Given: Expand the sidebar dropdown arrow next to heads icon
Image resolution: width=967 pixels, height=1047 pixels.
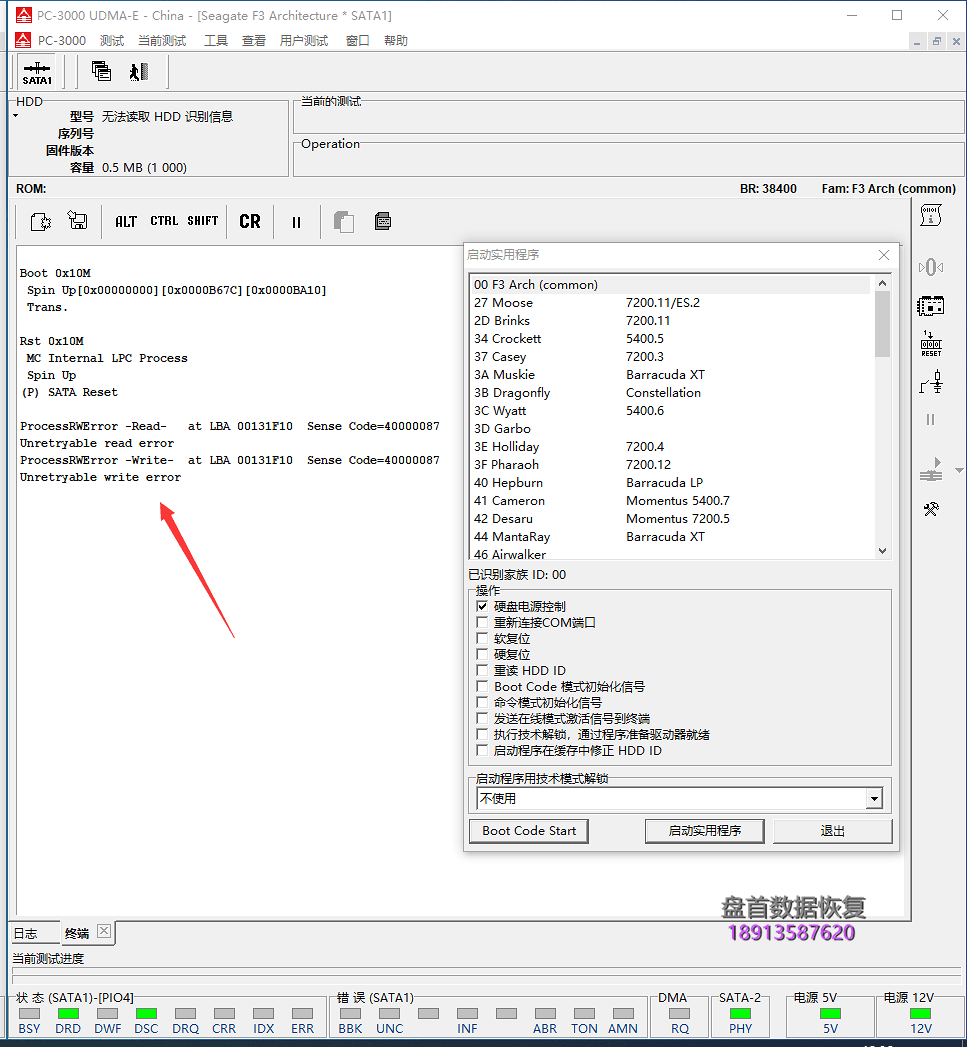Looking at the screenshot, I should tap(960, 470).
